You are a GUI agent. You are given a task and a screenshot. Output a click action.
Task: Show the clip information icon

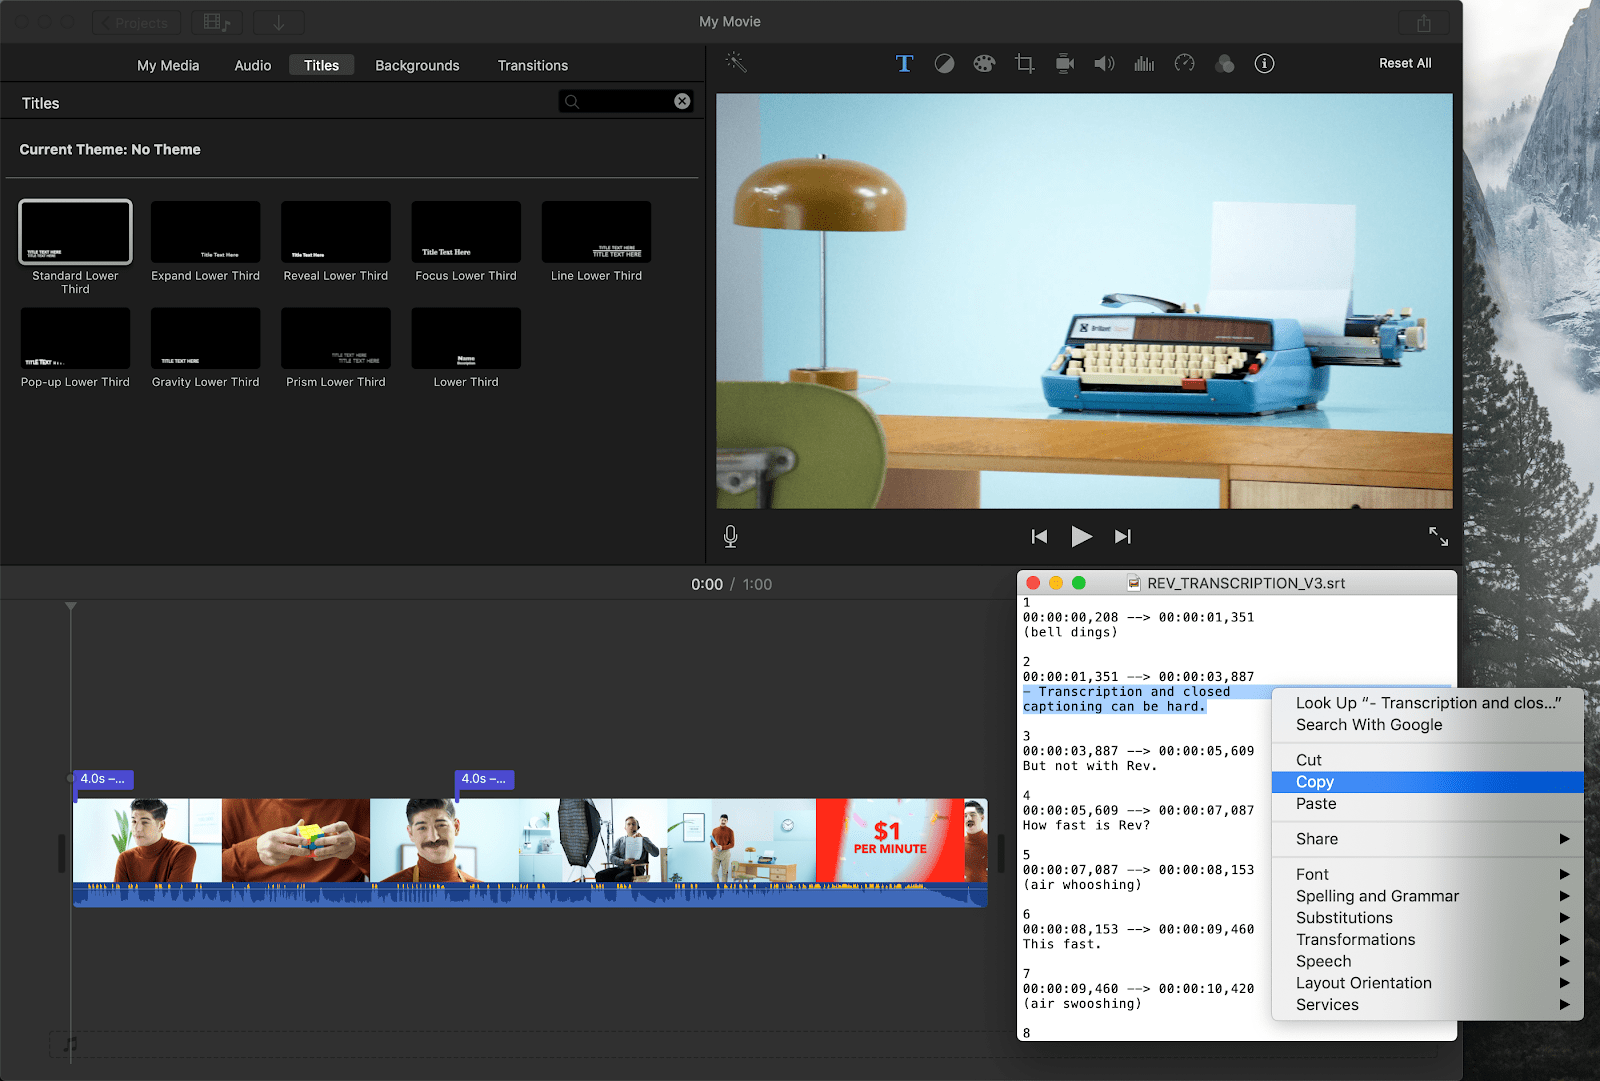1264,63
